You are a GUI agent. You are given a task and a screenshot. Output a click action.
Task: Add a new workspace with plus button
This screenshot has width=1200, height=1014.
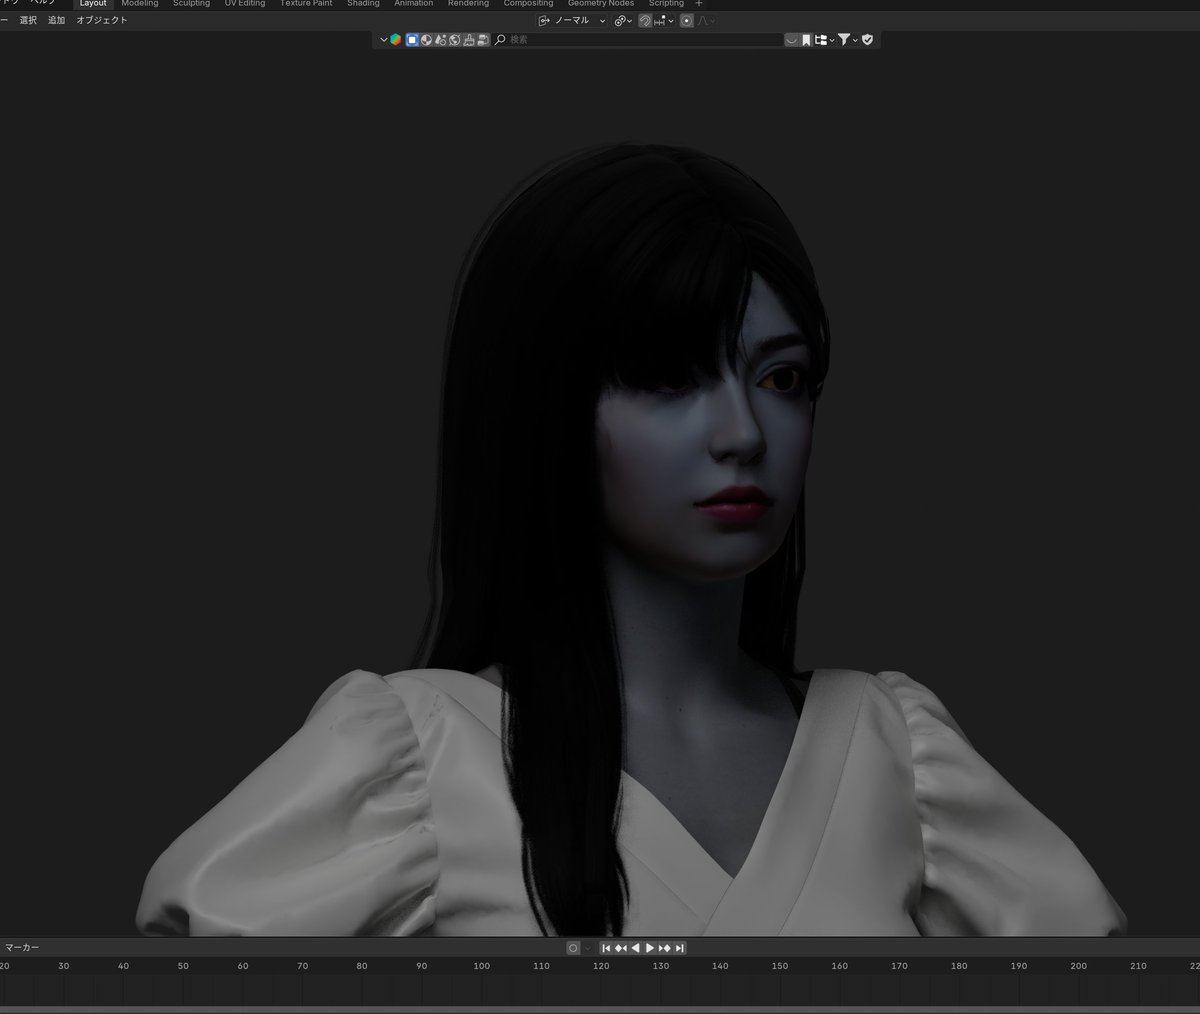coord(699,4)
